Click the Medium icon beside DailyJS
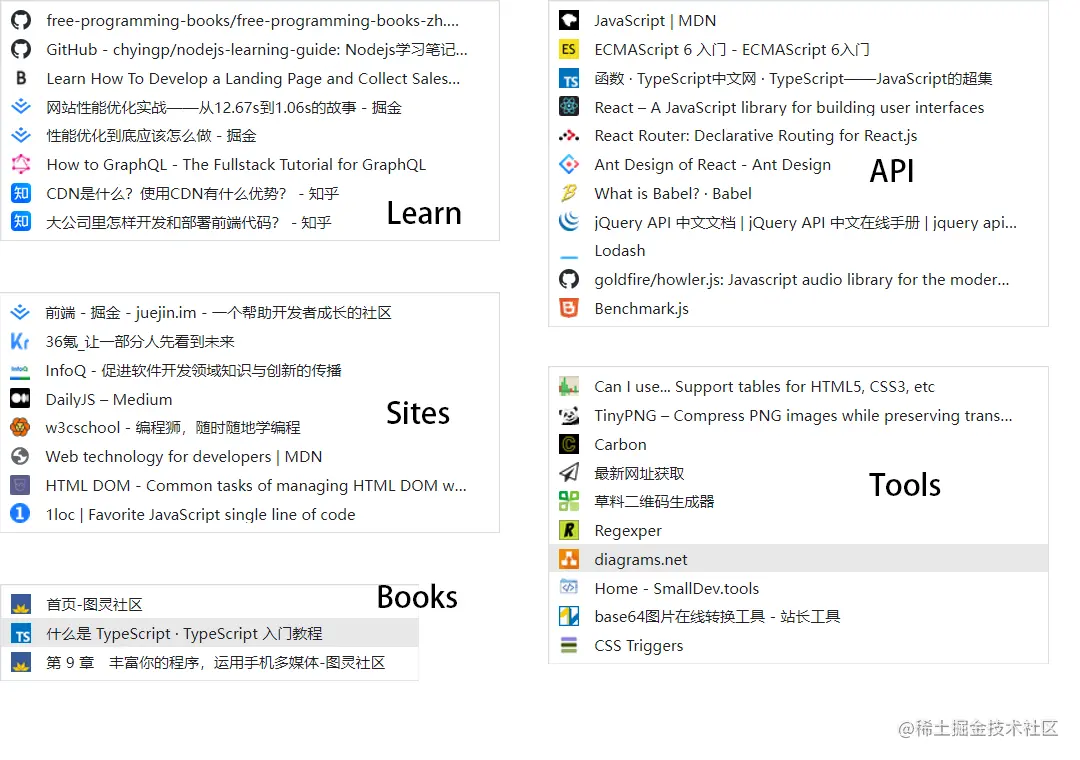The height and width of the screenshot is (760, 1080). pyautogui.click(x=20, y=398)
